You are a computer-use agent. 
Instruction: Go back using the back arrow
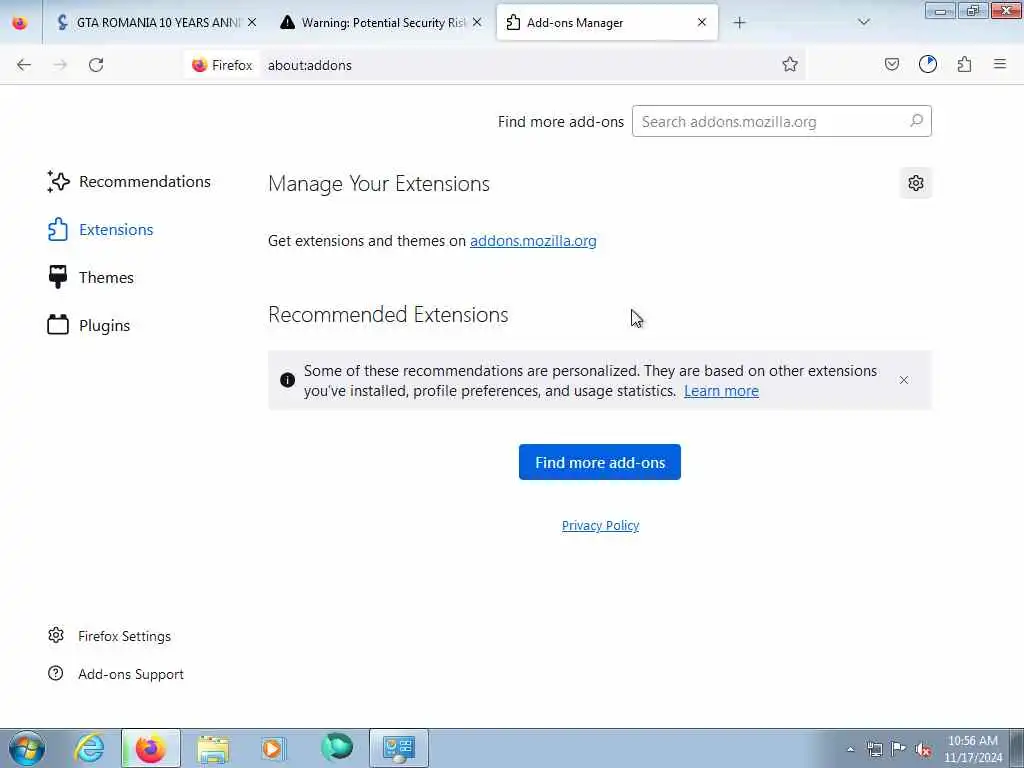pos(24,65)
